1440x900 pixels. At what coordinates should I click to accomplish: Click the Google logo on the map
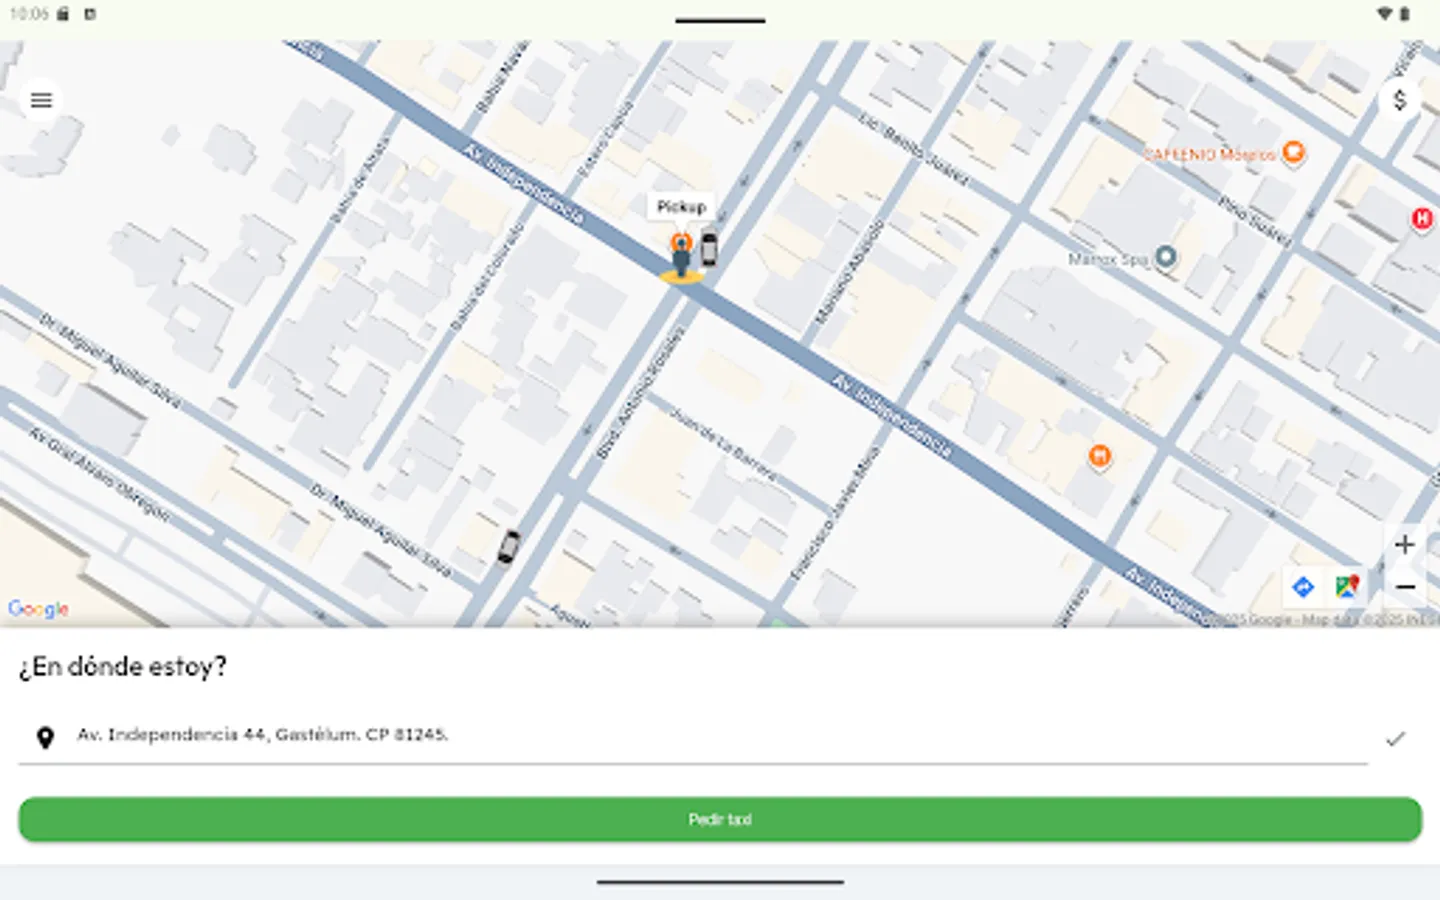tap(37, 608)
